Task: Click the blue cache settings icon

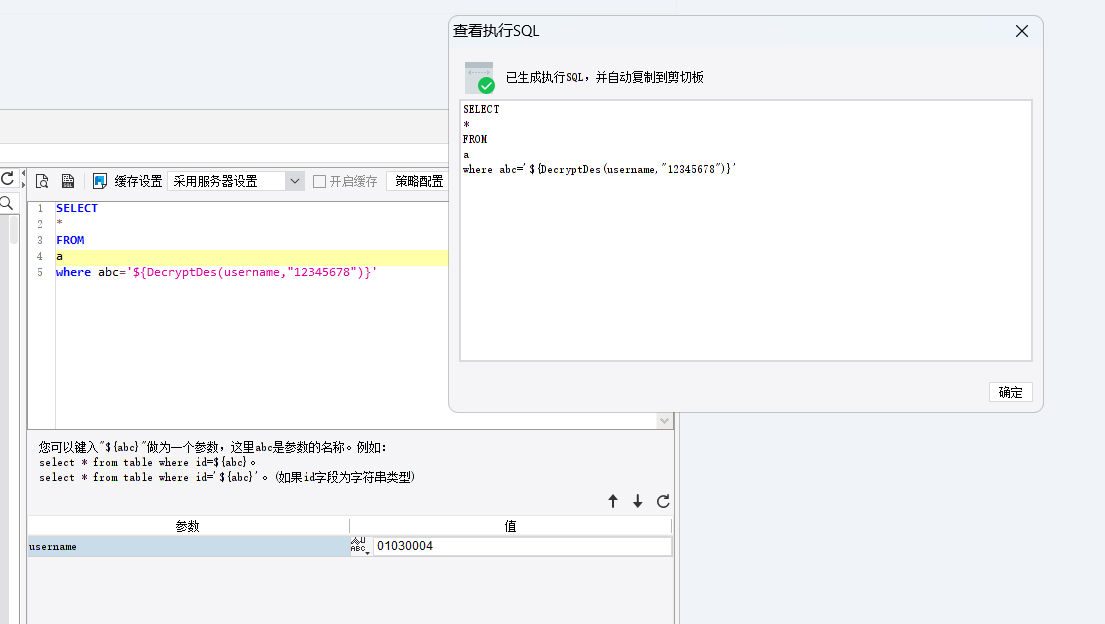Action: click(x=100, y=181)
